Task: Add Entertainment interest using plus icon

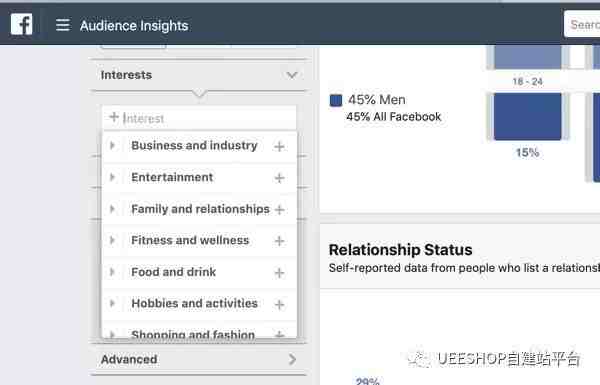Action: (279, 178)
